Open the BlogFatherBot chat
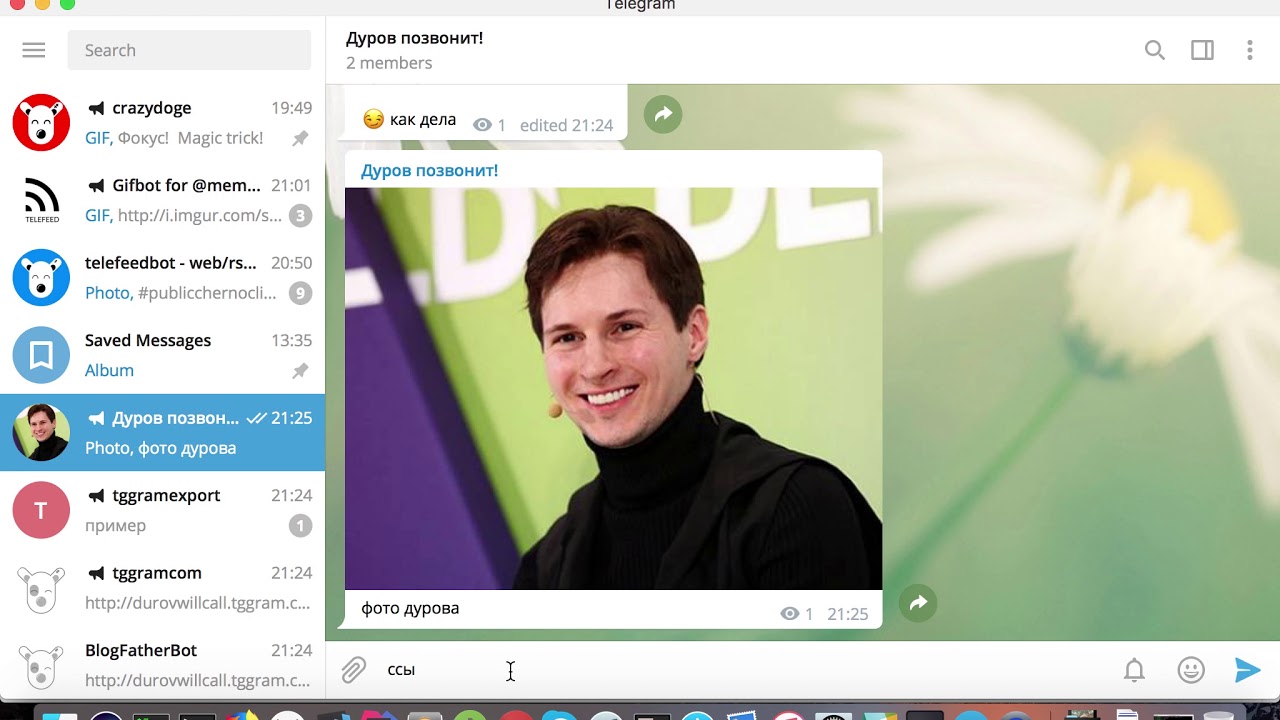Screen dimensions: 1280x720 [163, 665]
